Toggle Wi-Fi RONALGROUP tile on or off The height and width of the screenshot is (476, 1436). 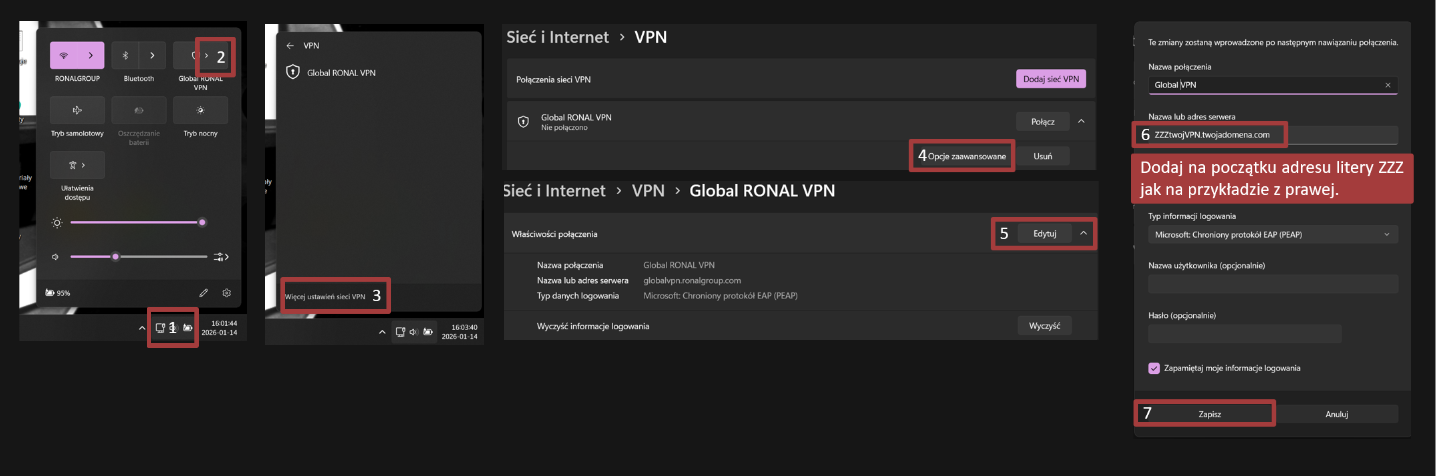click(63, 55)
